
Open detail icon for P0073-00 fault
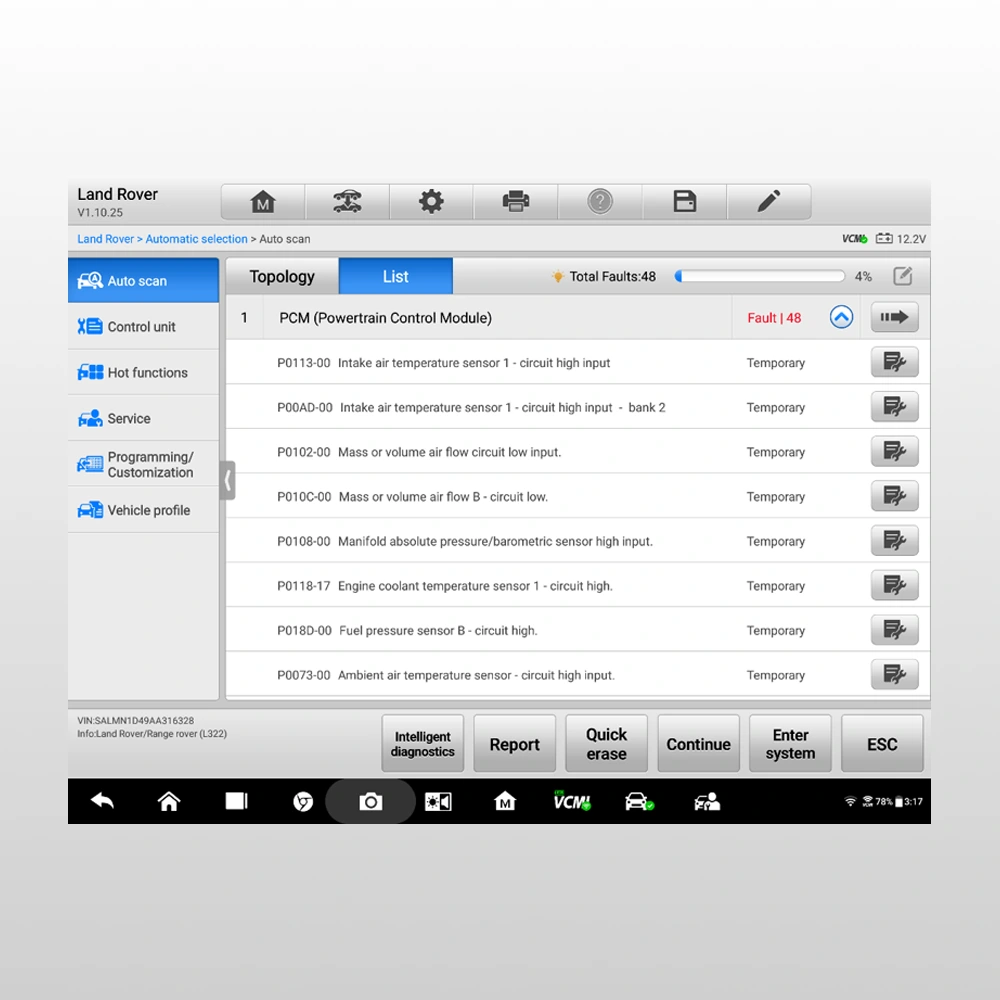point(894,675)
